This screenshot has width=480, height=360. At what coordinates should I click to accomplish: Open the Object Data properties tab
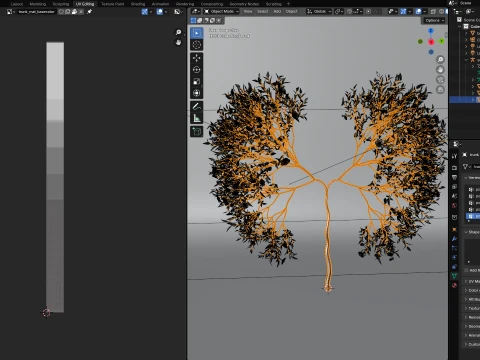pyautogui.click(x=454, y=276)
